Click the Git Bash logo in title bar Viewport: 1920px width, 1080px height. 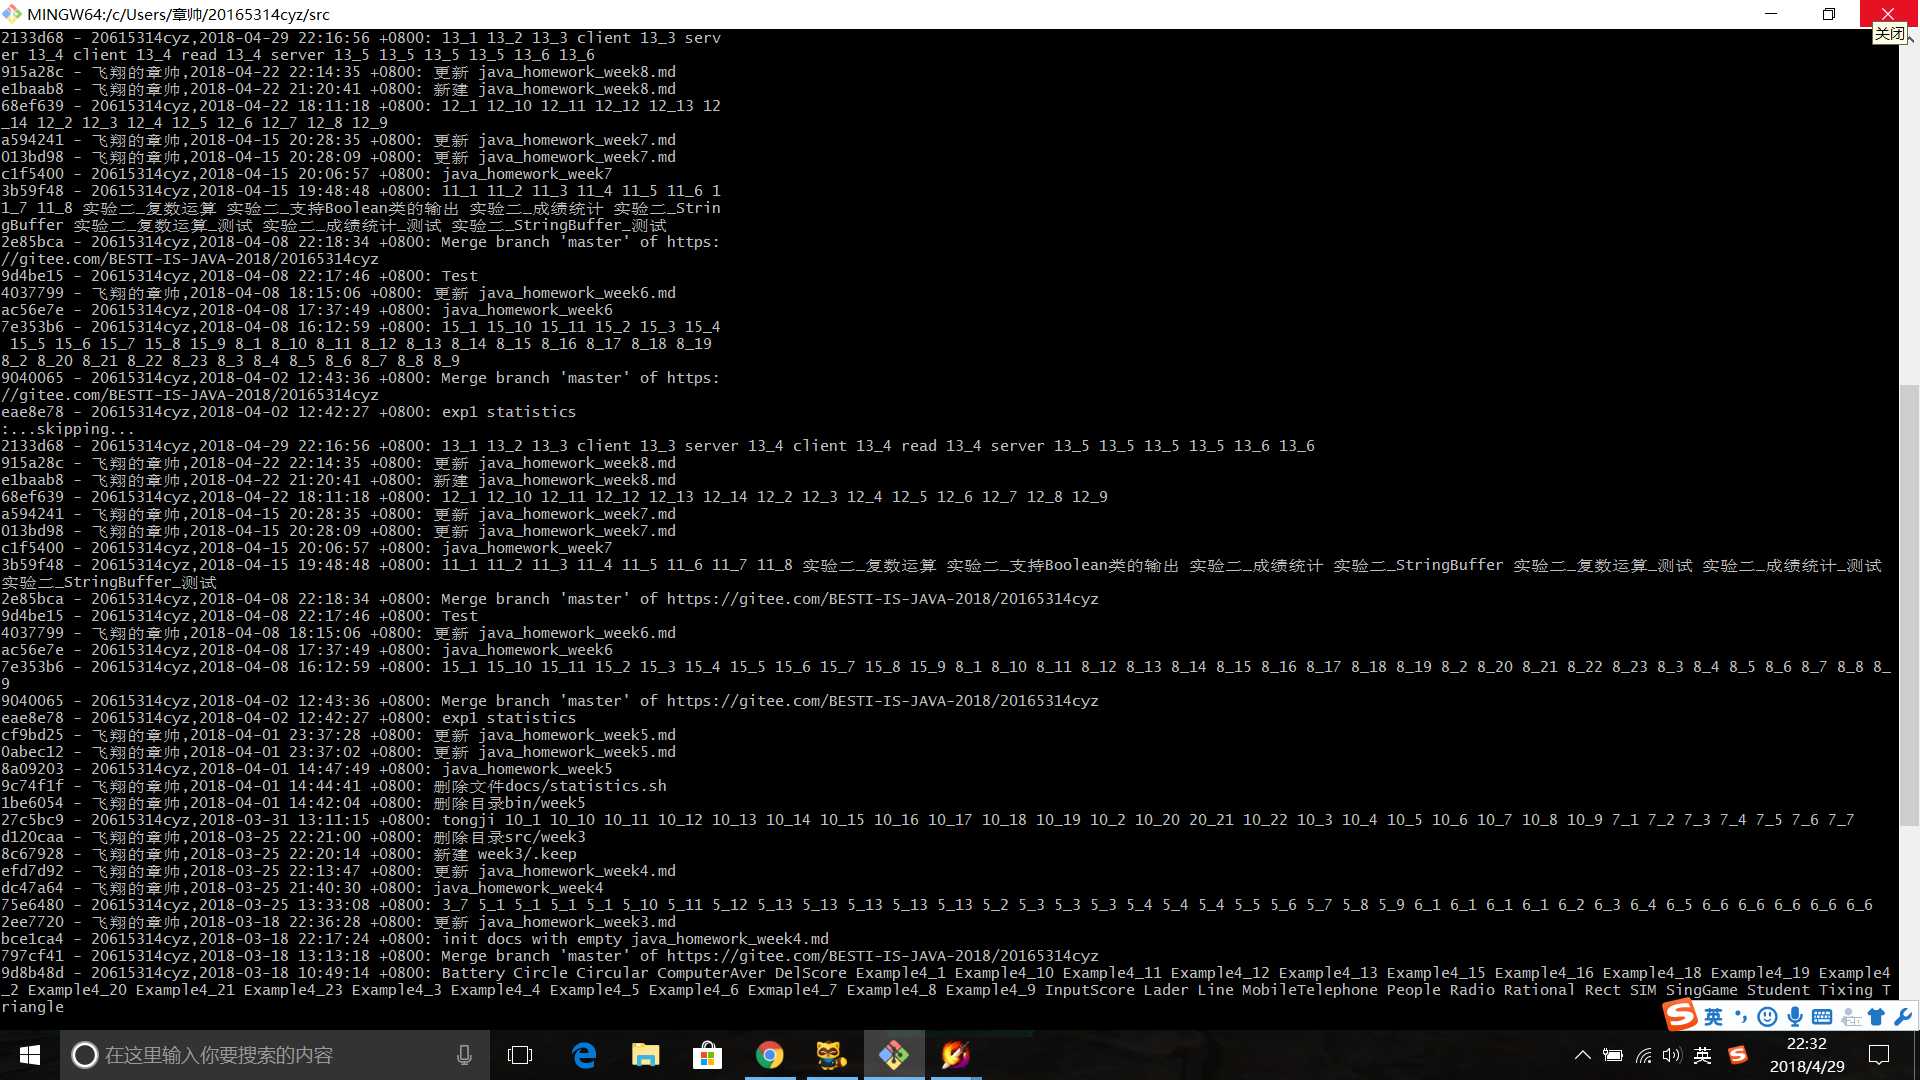(x=12, y=14)
